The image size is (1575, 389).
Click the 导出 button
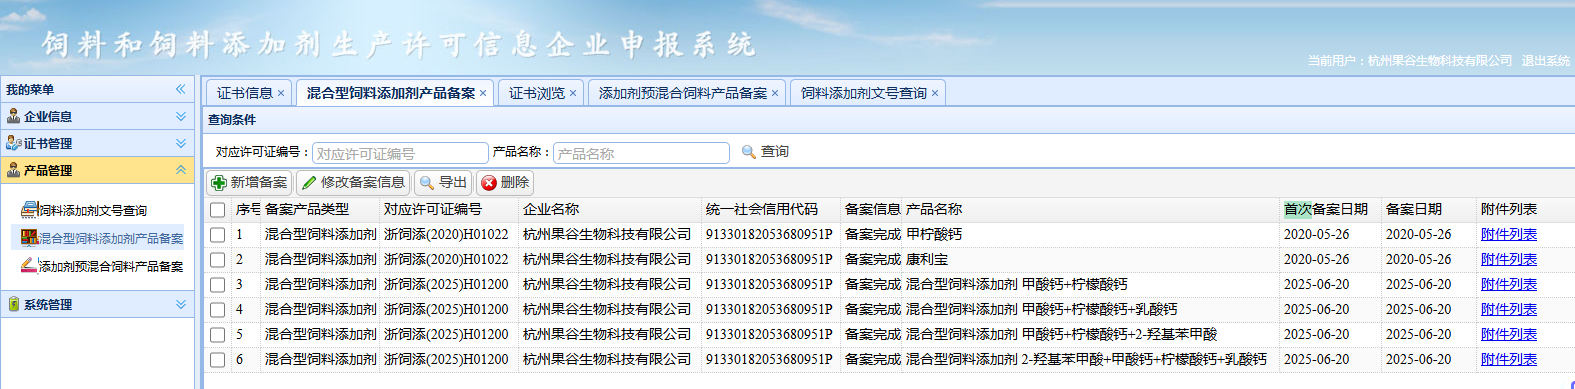pyautogui.click(x=443, y=183)
